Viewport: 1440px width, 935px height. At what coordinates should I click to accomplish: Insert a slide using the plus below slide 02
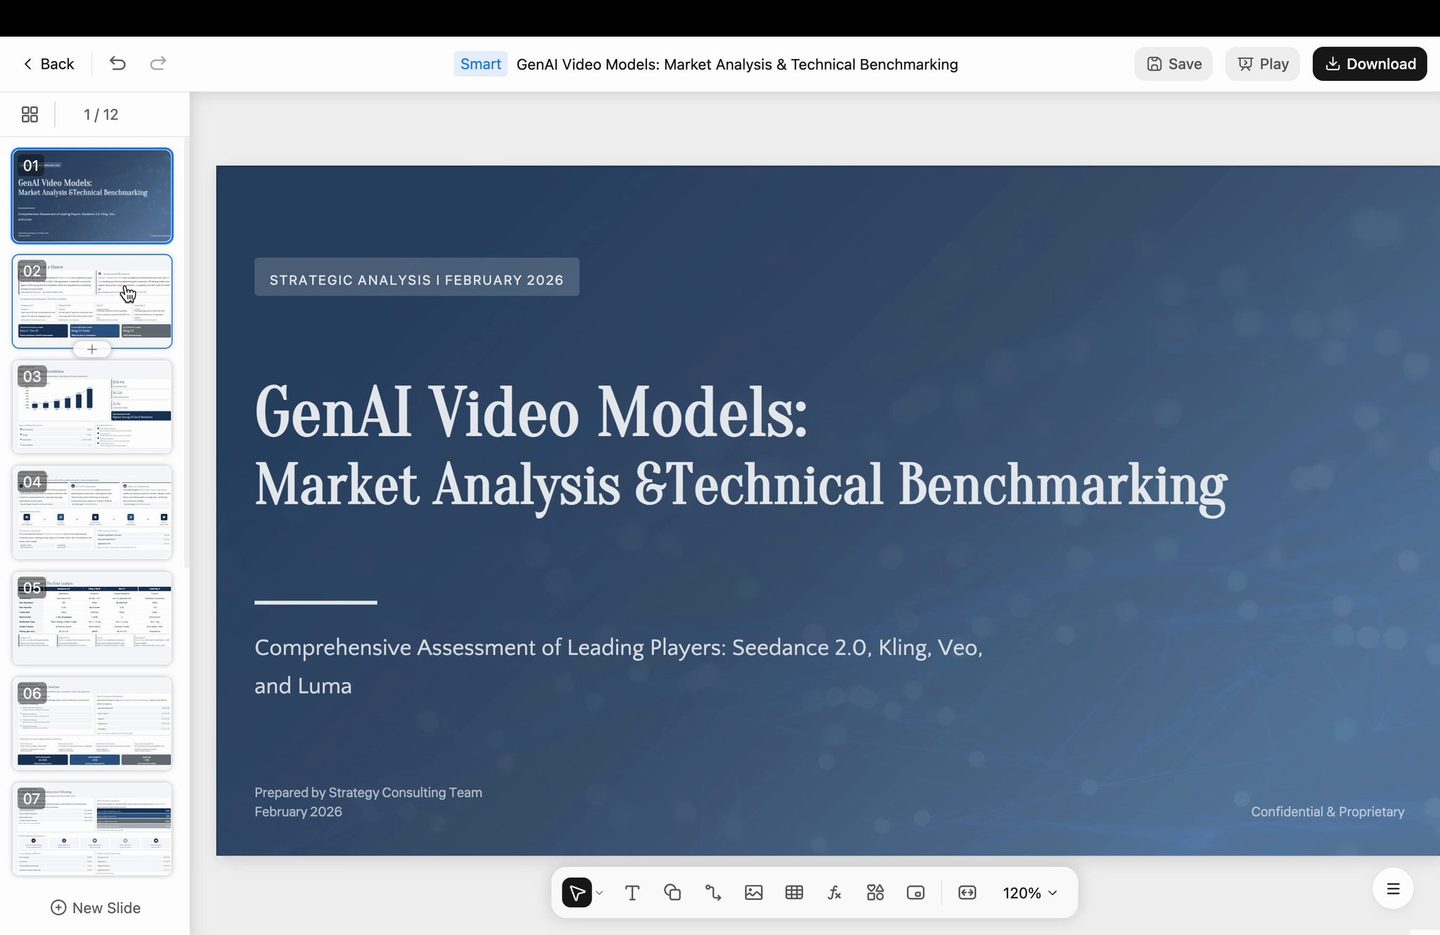tap(92, 349)
